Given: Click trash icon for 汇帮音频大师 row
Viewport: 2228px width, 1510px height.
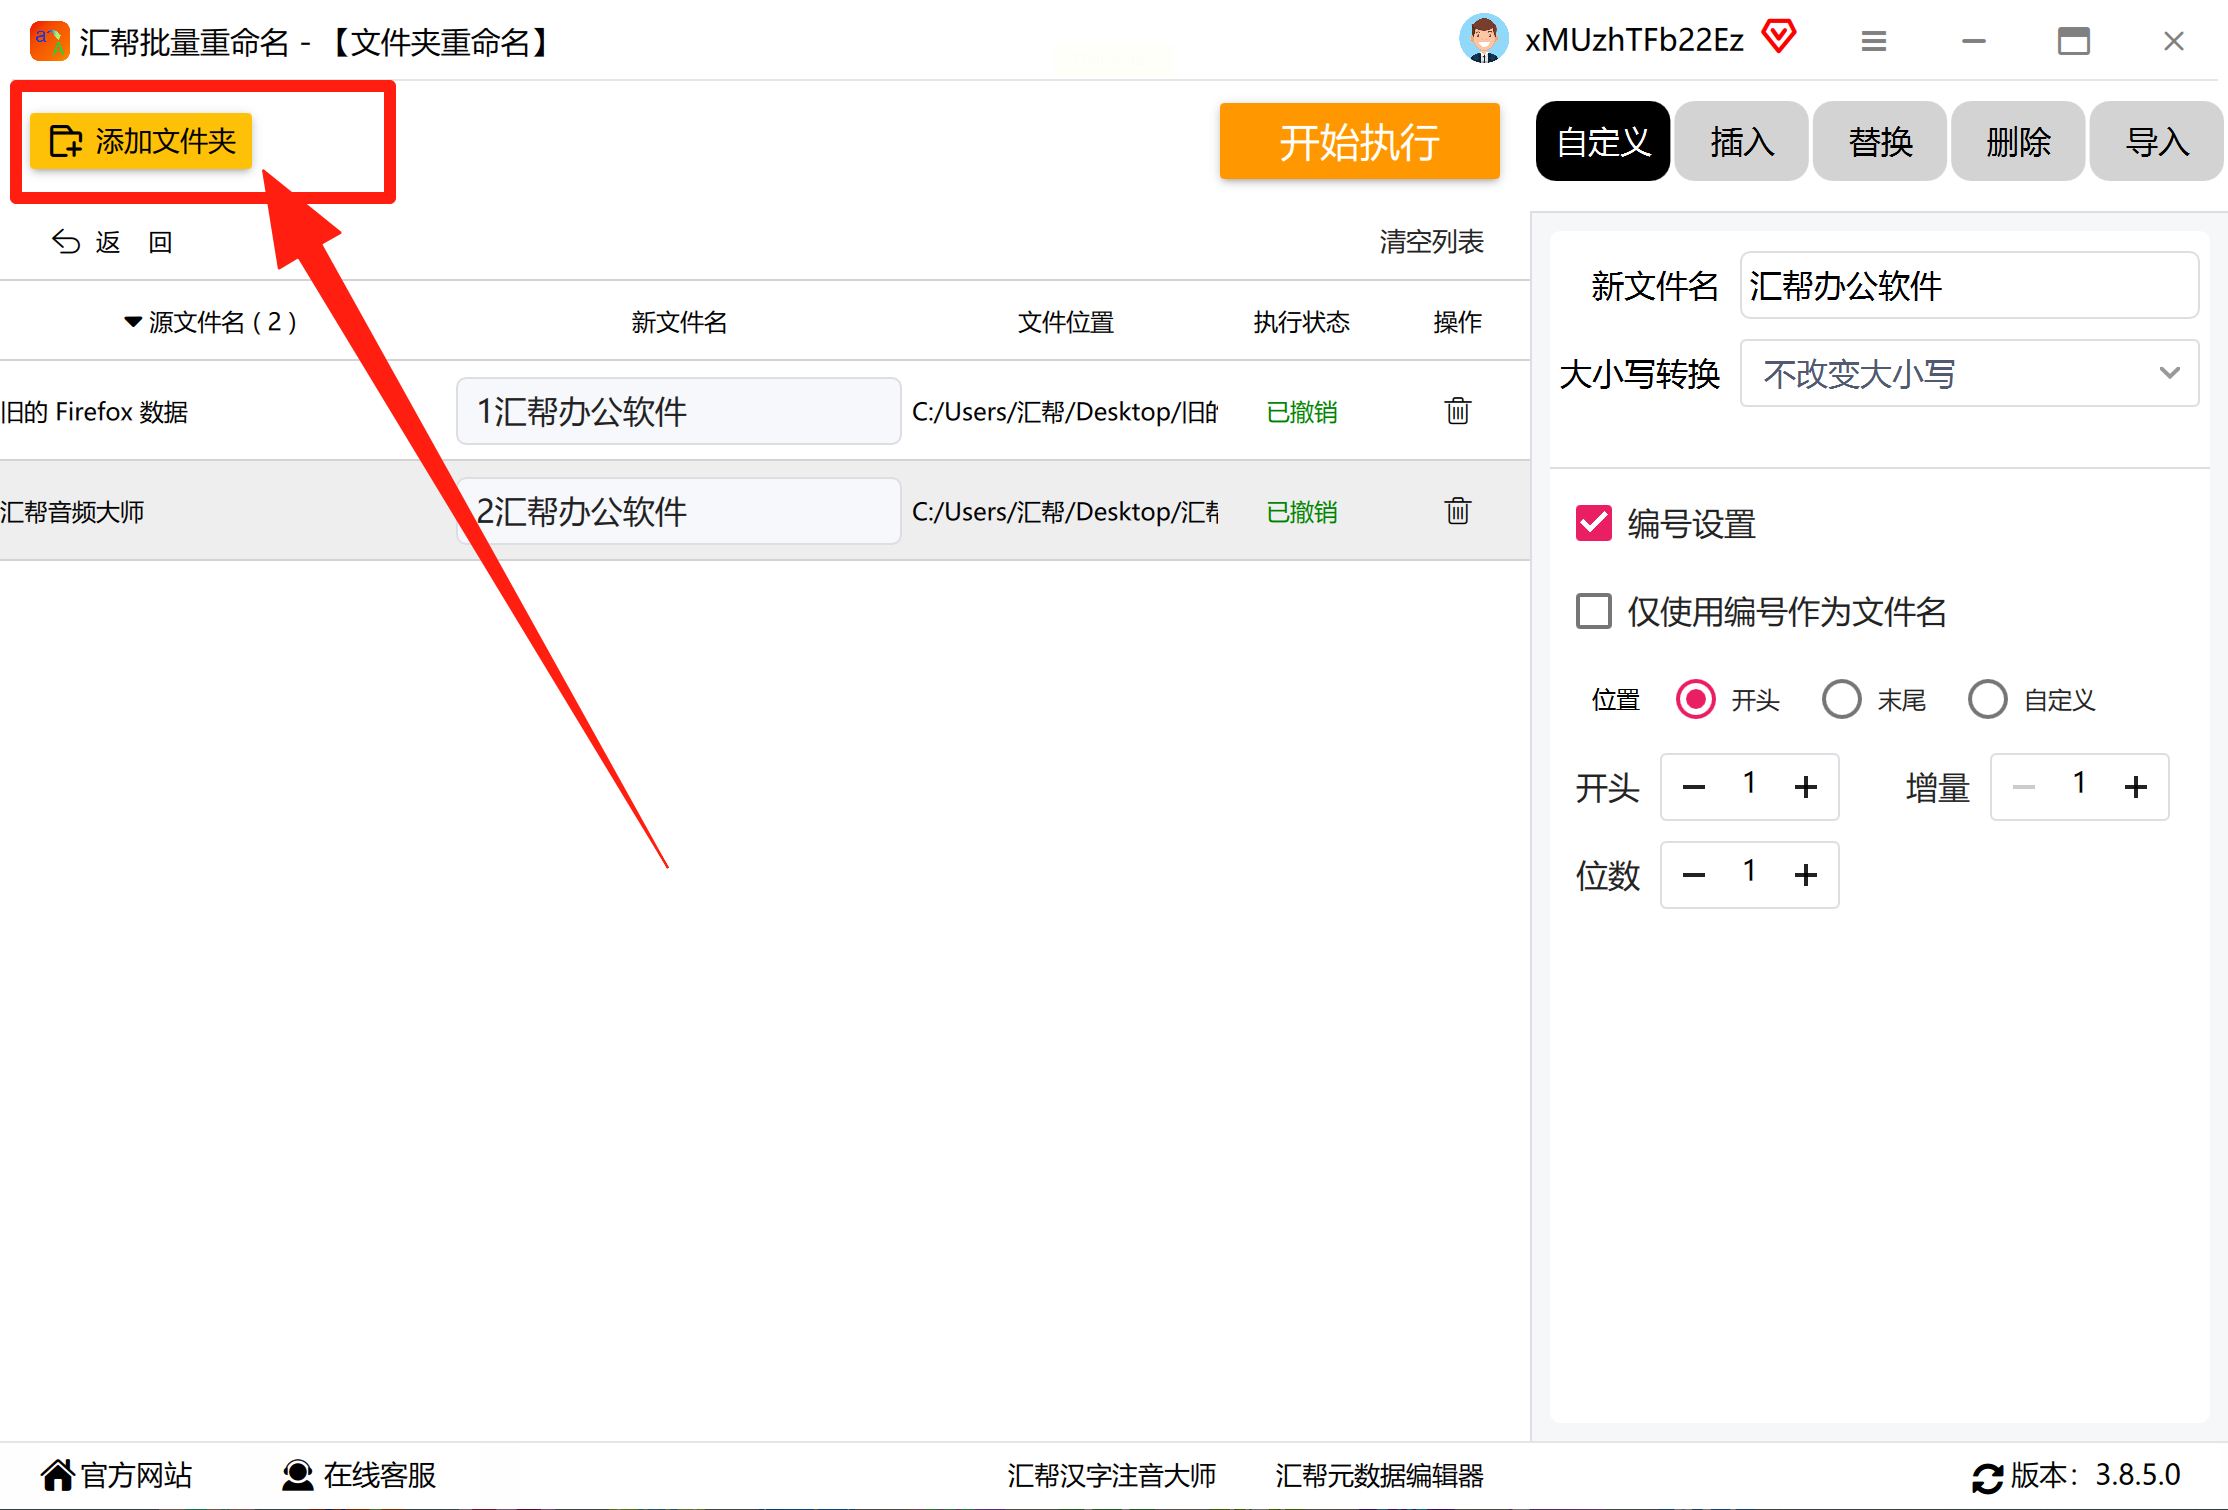Looking at the screenshot, I should tap(1457, 511).
